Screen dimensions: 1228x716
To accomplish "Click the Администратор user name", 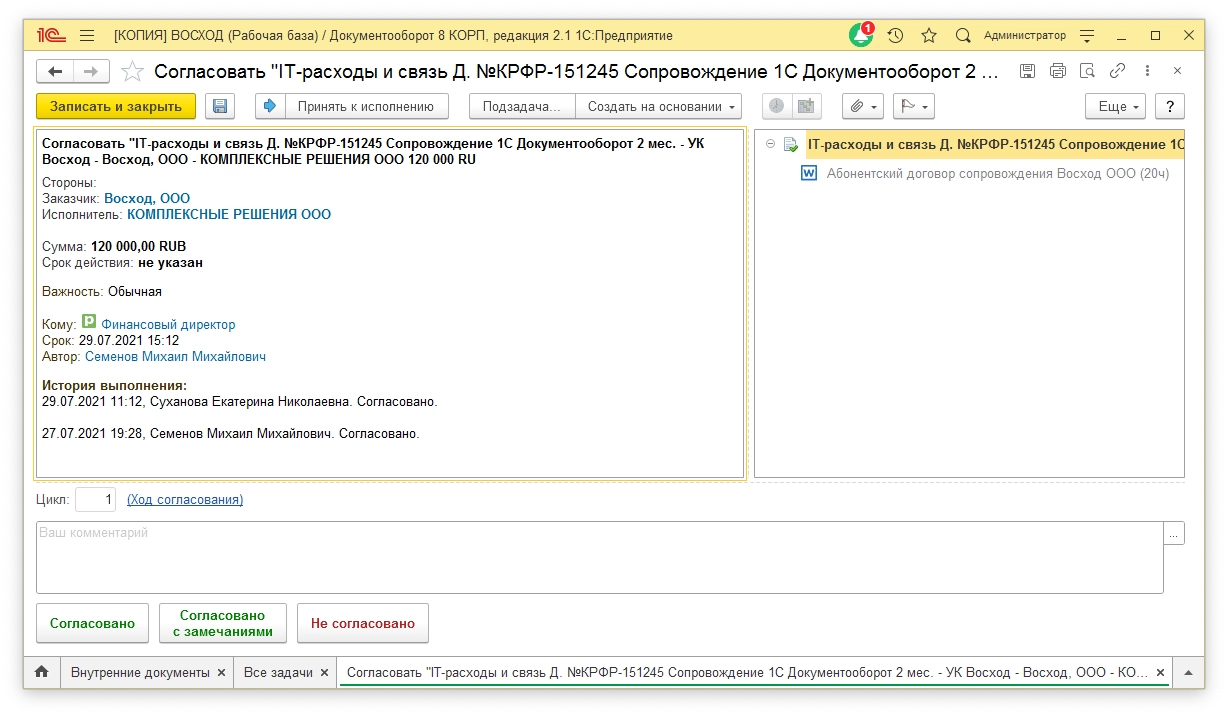I will (1025, 35).
